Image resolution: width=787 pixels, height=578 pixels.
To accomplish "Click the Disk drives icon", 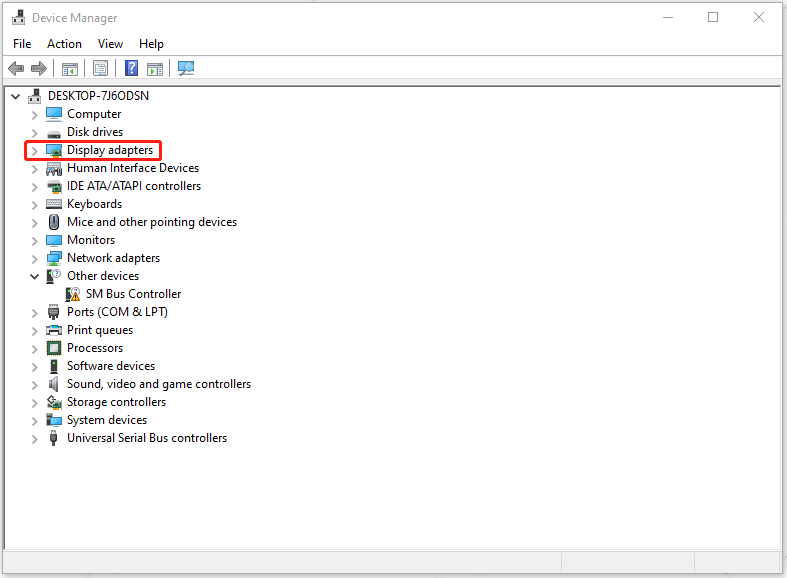I will click(54, 133).
